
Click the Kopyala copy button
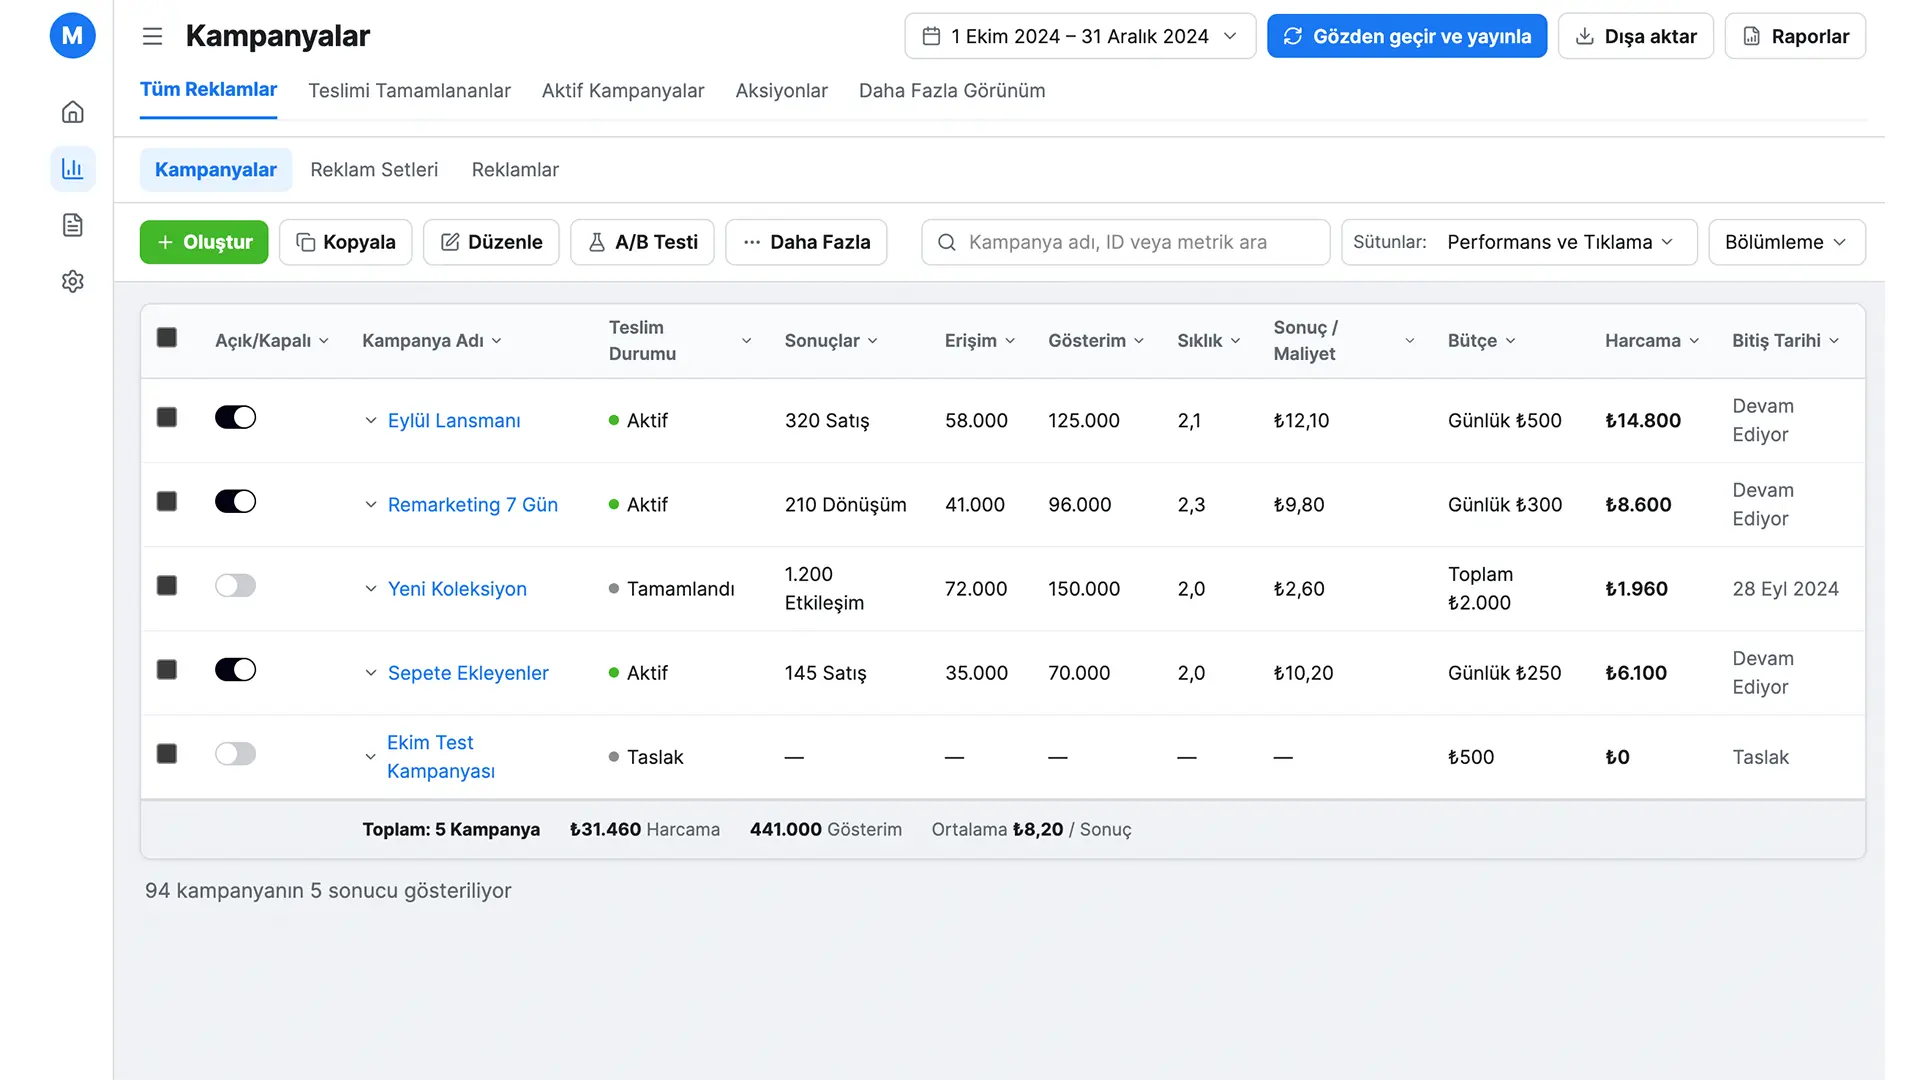click(x=345, y=242)
